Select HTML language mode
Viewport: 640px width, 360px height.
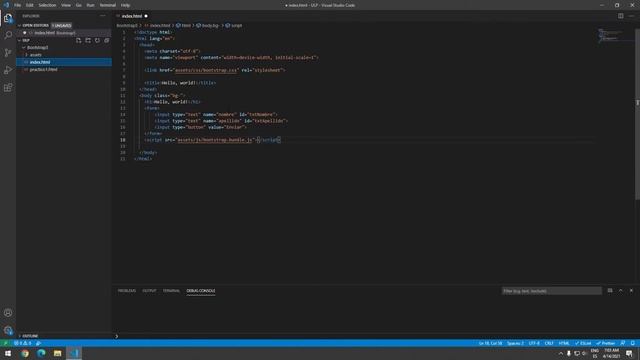point(564,343)
